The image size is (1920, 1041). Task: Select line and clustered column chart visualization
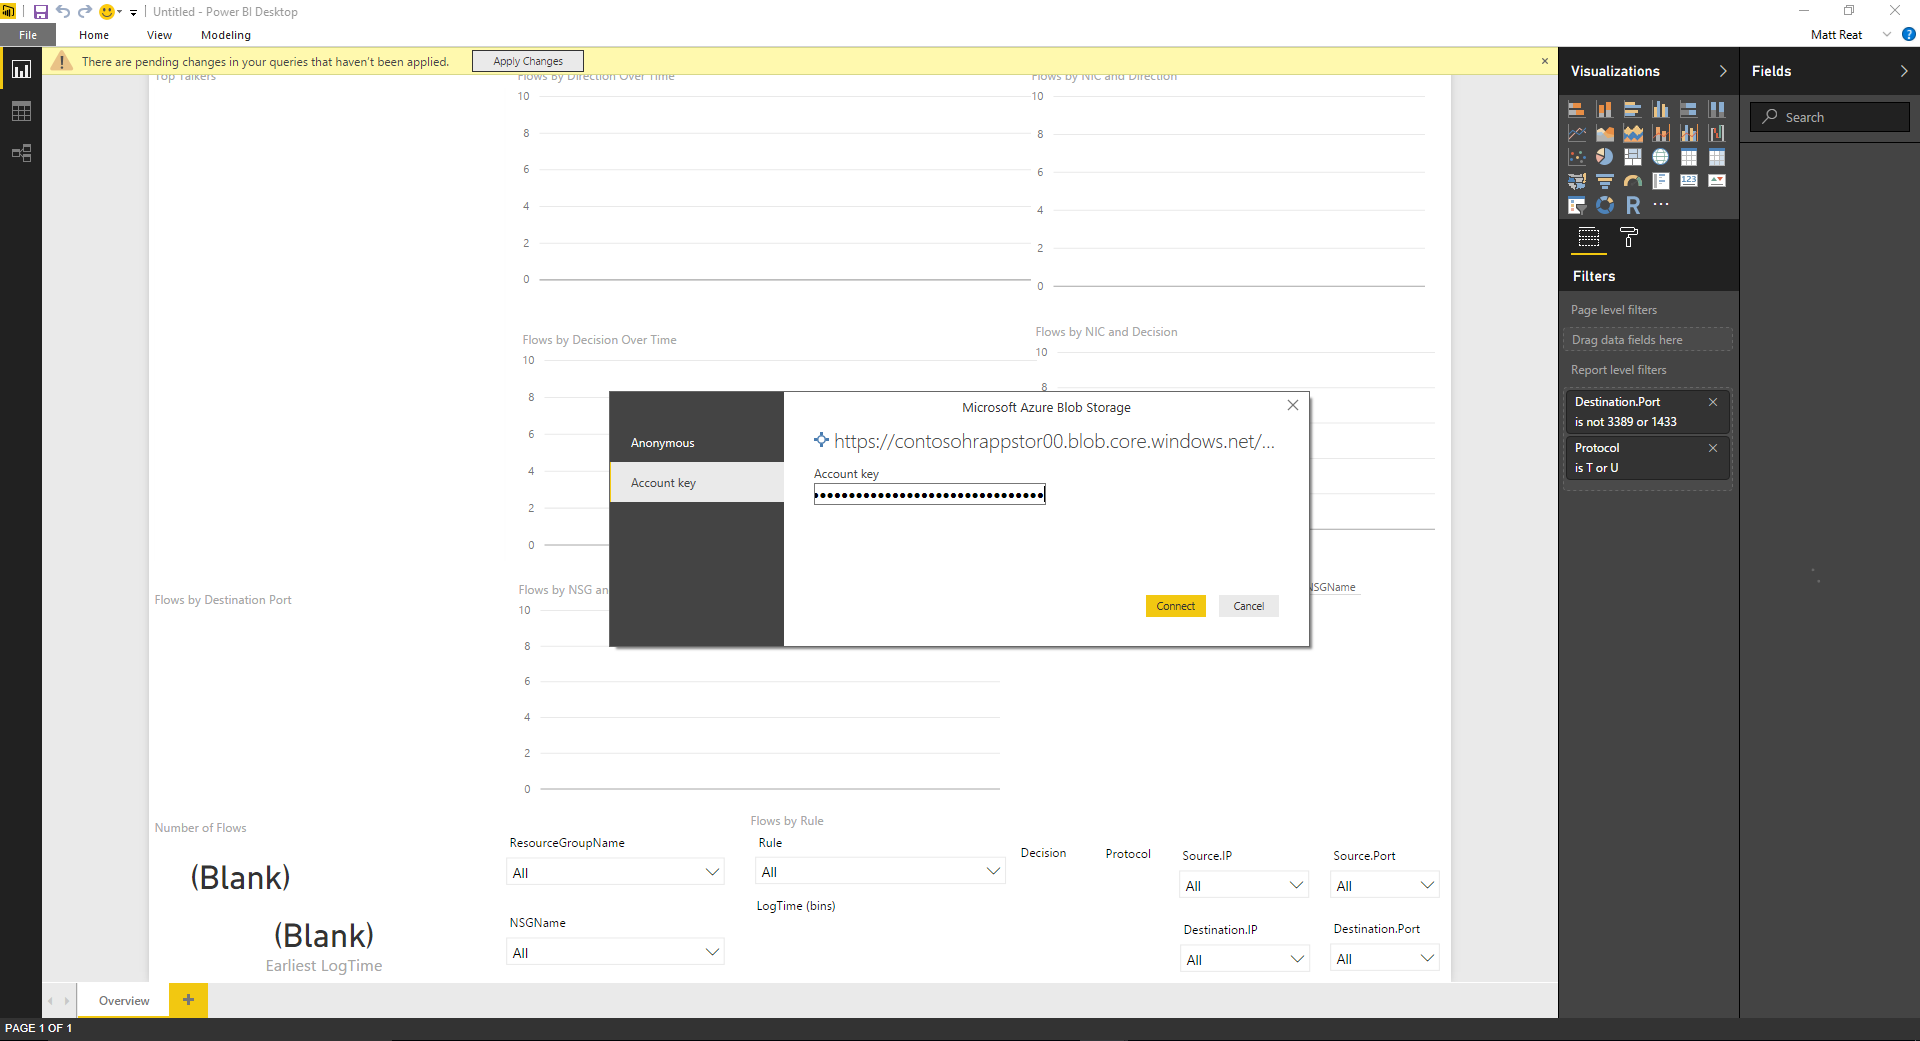coord(1689,133)
